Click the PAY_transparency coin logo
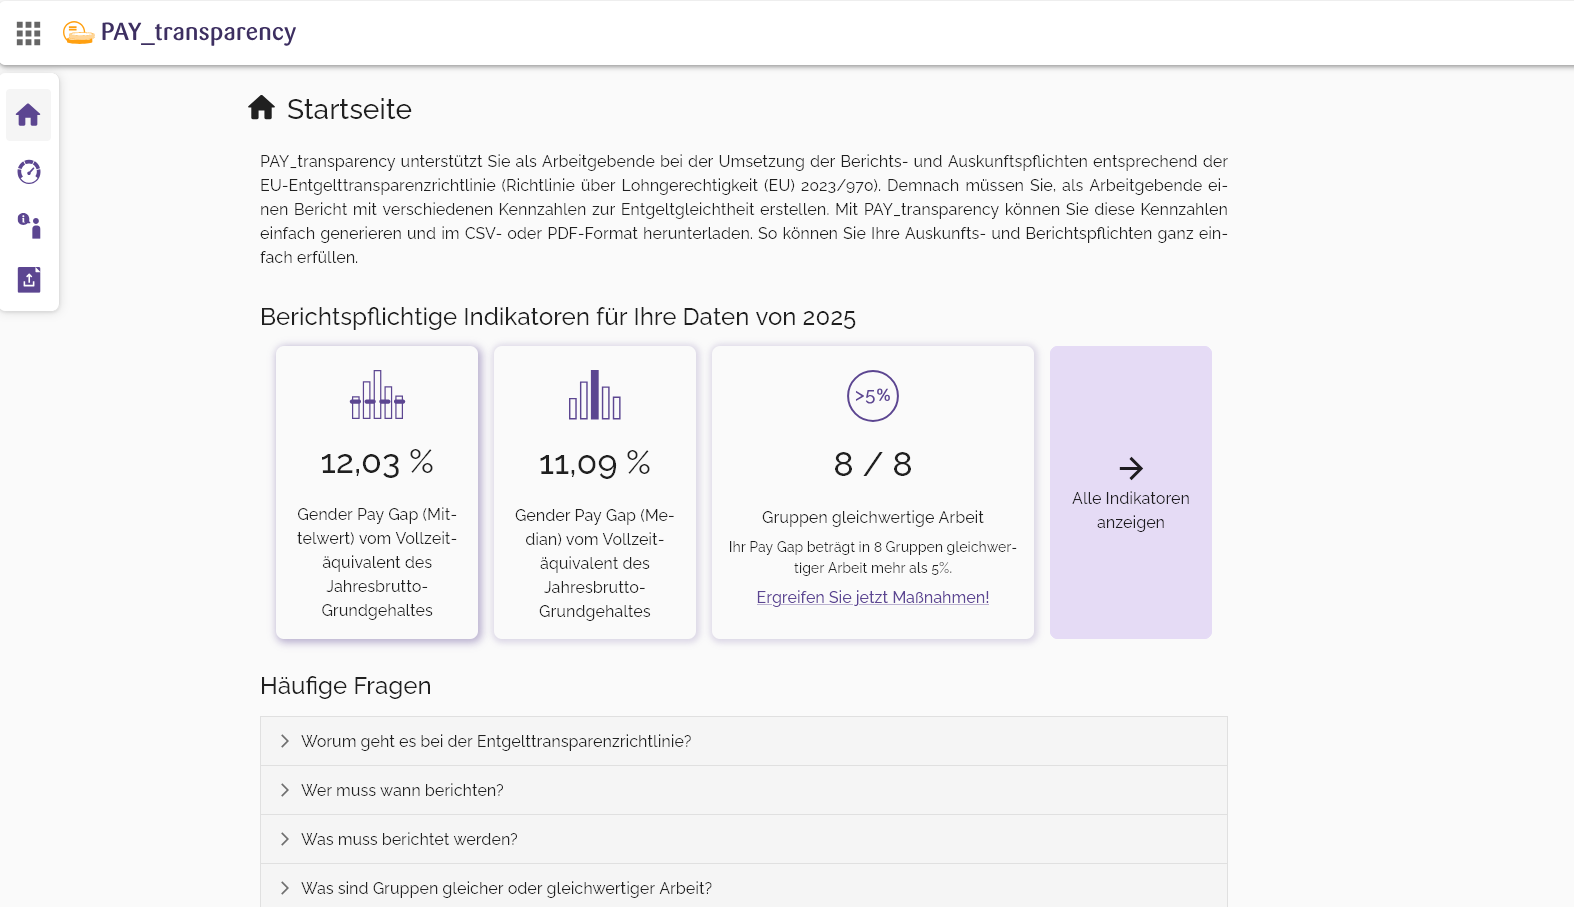1574x907 pixels. click(78, 33)
